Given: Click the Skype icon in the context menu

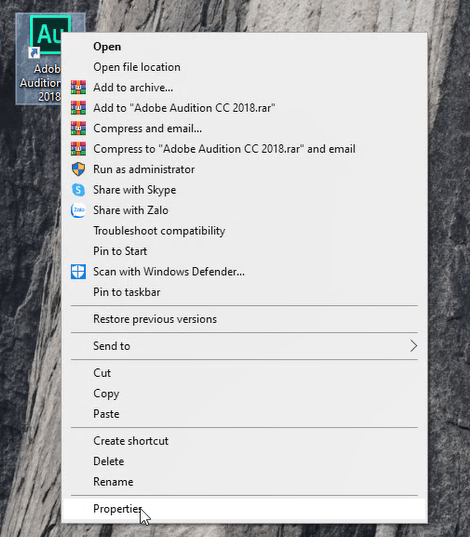Looking at the screenshot, I should [x=78, y=190].
